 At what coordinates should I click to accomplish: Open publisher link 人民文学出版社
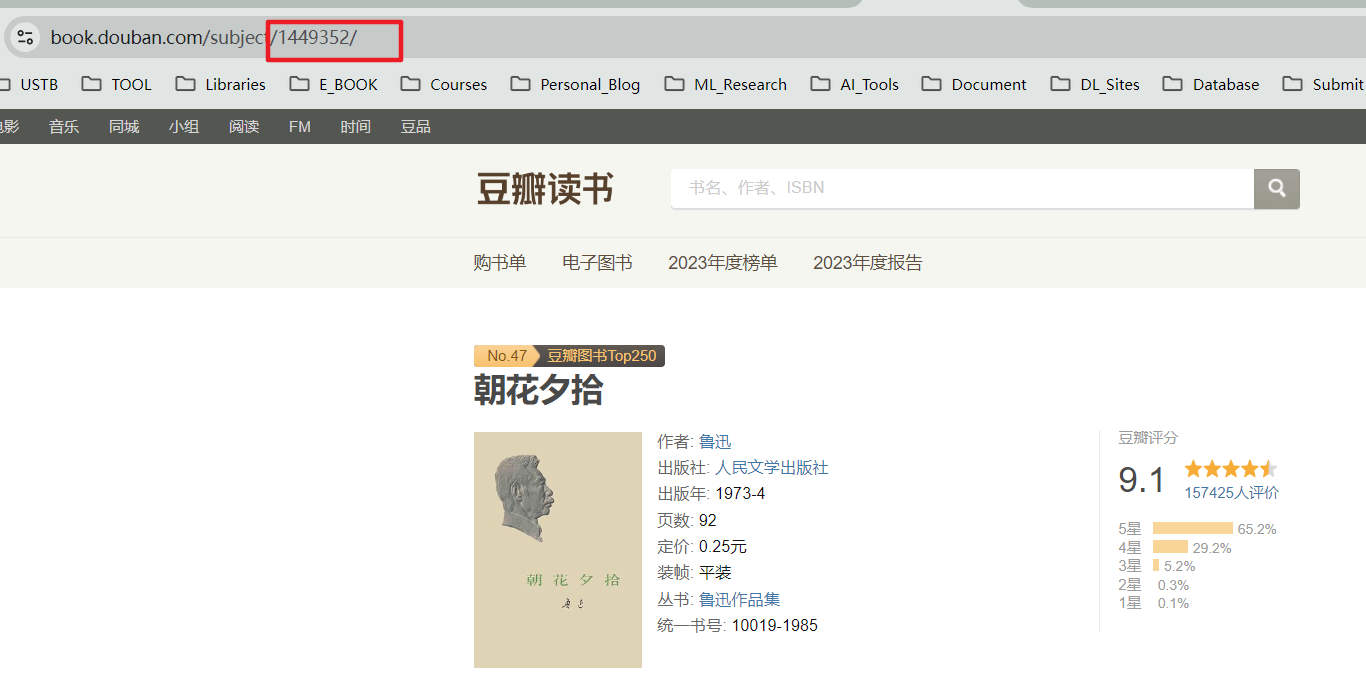tap(772, 468)
